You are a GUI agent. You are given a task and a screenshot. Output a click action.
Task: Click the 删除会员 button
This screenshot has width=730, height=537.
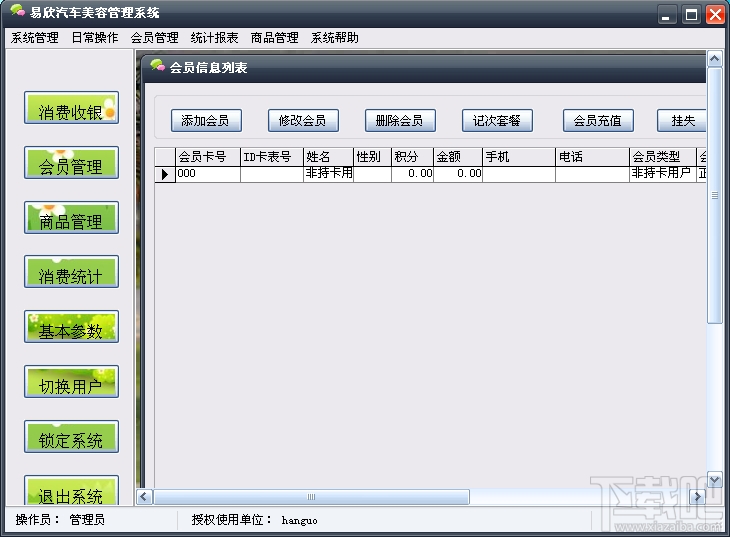point(400,121)
